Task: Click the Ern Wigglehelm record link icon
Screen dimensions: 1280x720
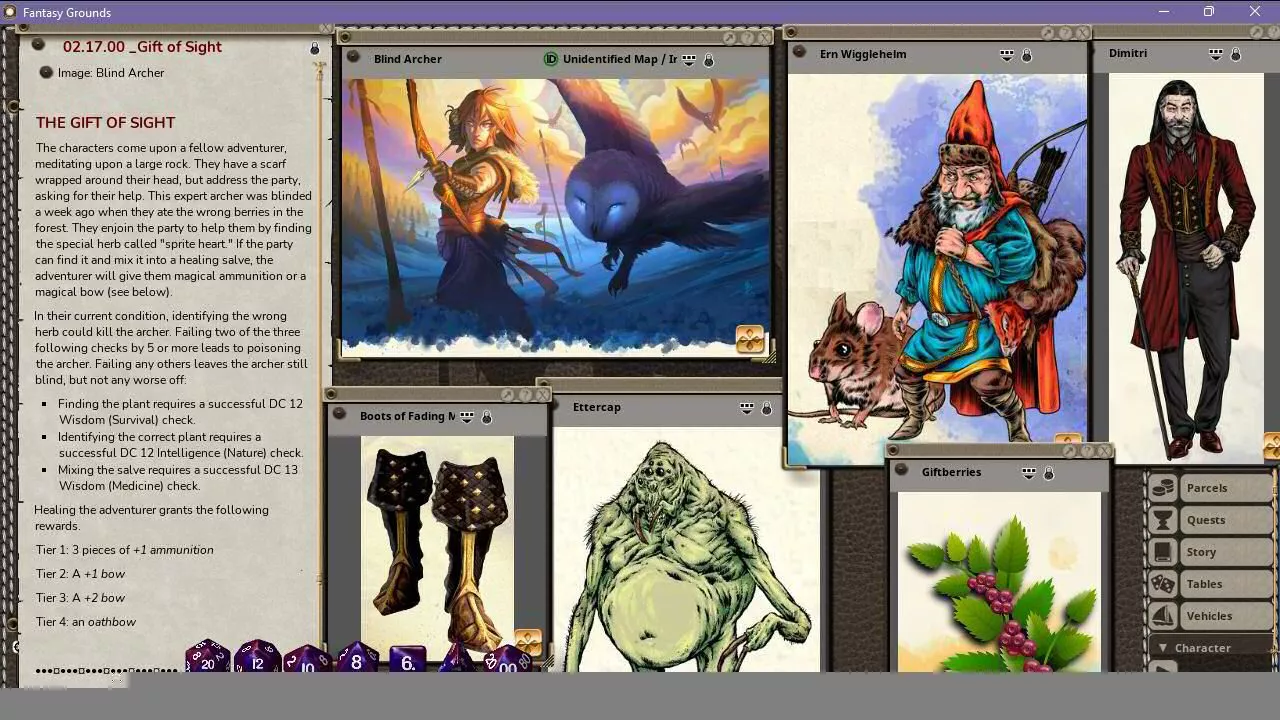Action: pos(799,52)
